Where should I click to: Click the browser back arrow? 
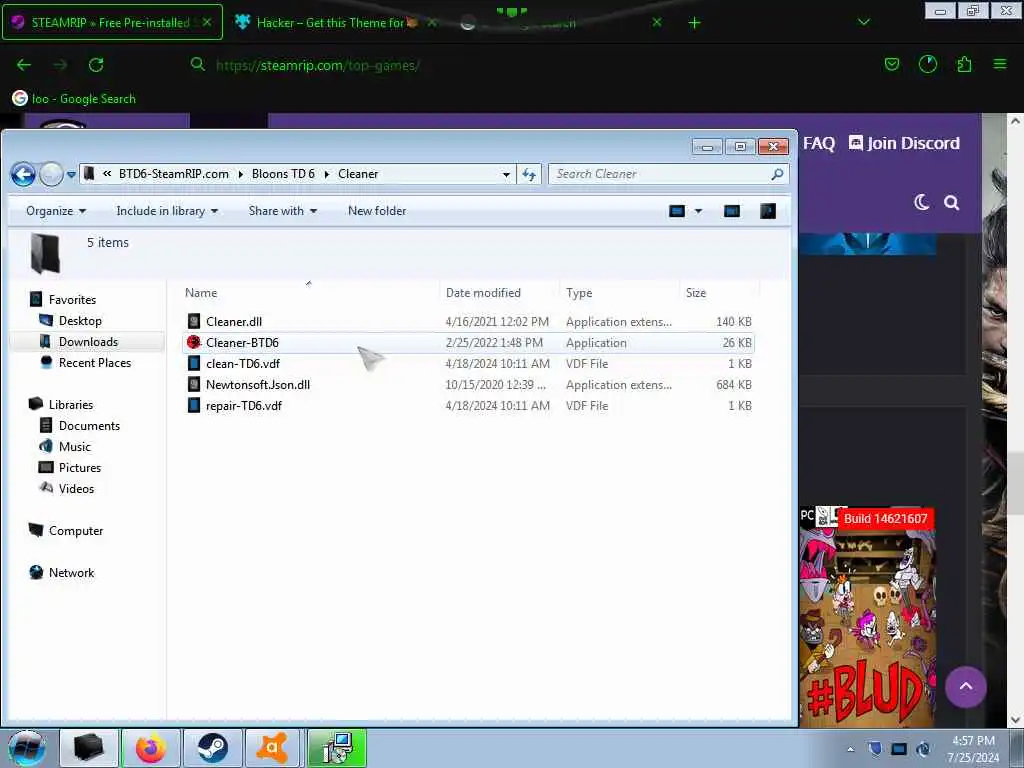click(x=24, y=65)
